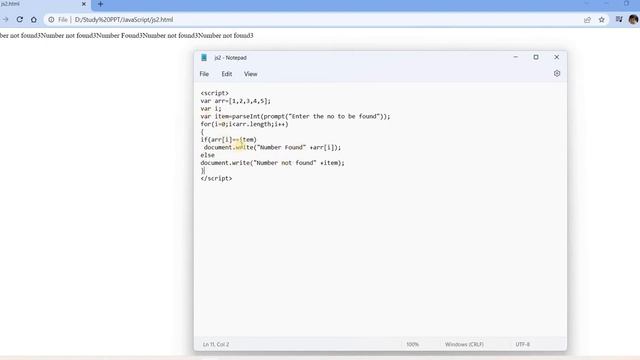This screenshot has width=640, height=360.
Task: Click the for loop line in Notepad
Action: click(x=244, y=124)
